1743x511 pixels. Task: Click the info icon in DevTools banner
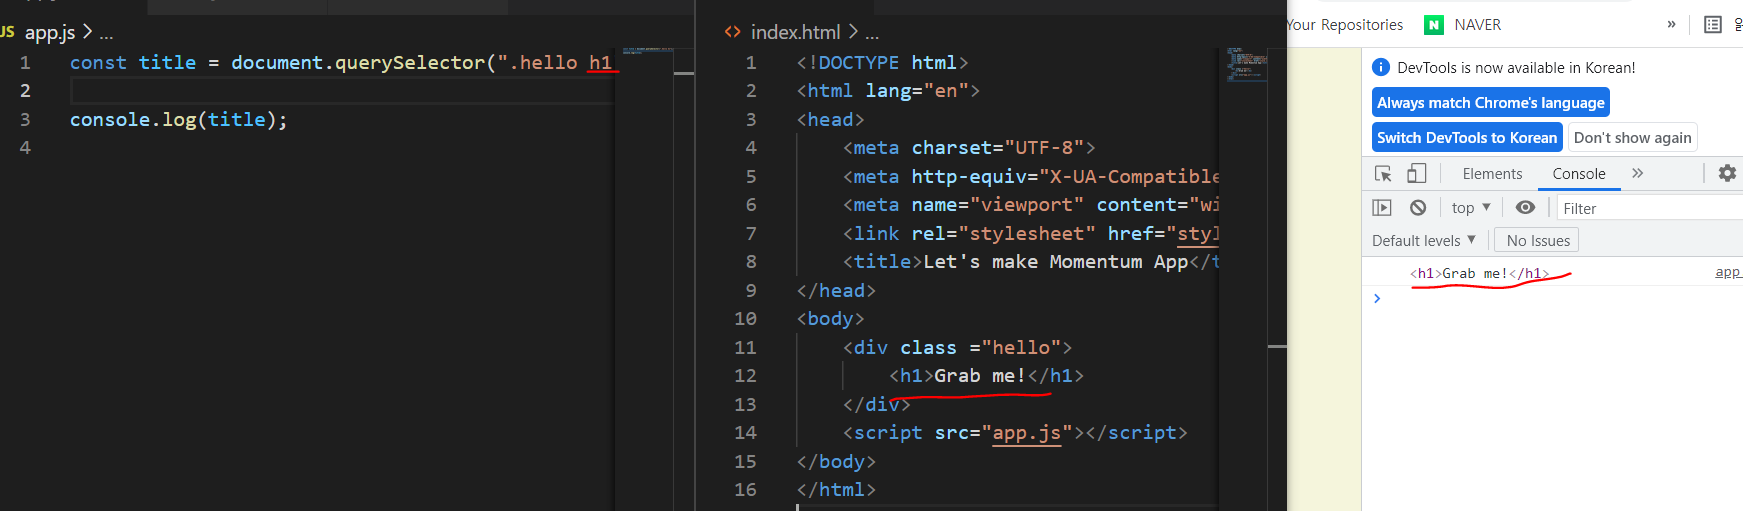1381,67
